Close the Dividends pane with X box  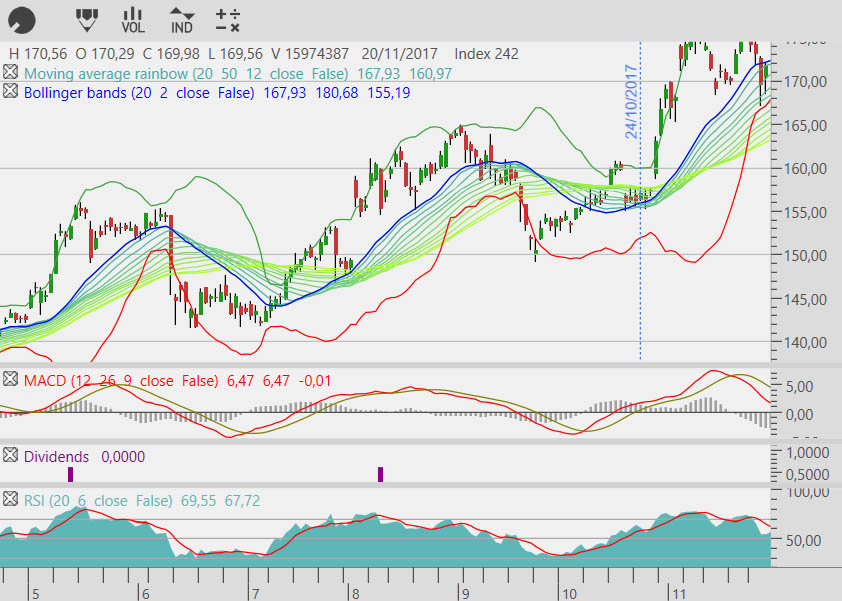pos(10,456)
